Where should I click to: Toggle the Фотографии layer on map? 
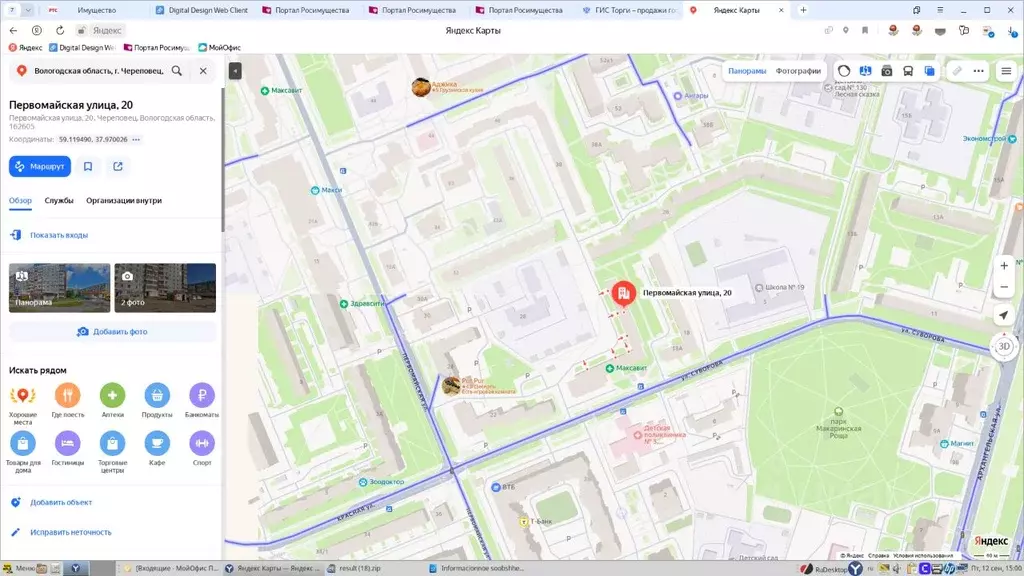click(798, 71)
